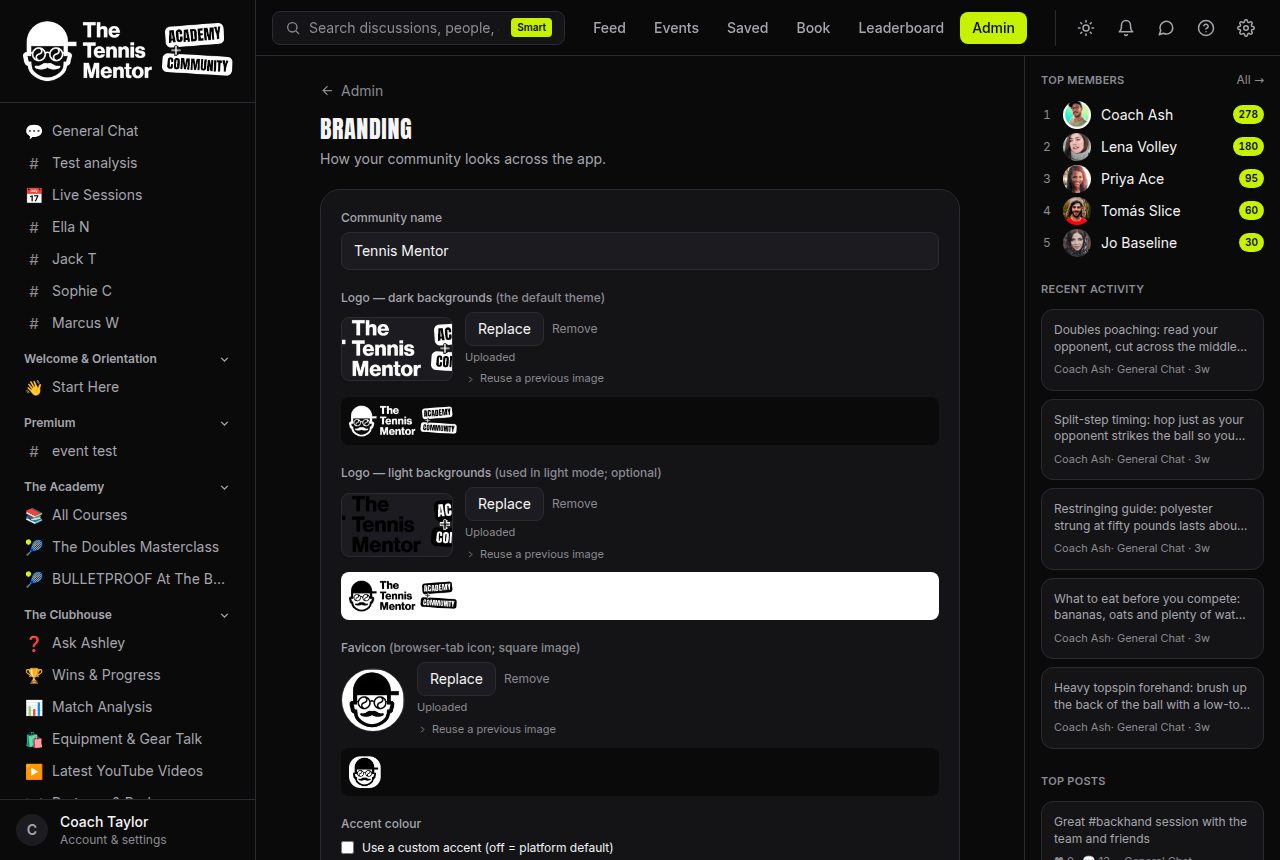Screen dimensions: 1280x860
Task: Remove the favicon image
Action: [x=527, y=679]
